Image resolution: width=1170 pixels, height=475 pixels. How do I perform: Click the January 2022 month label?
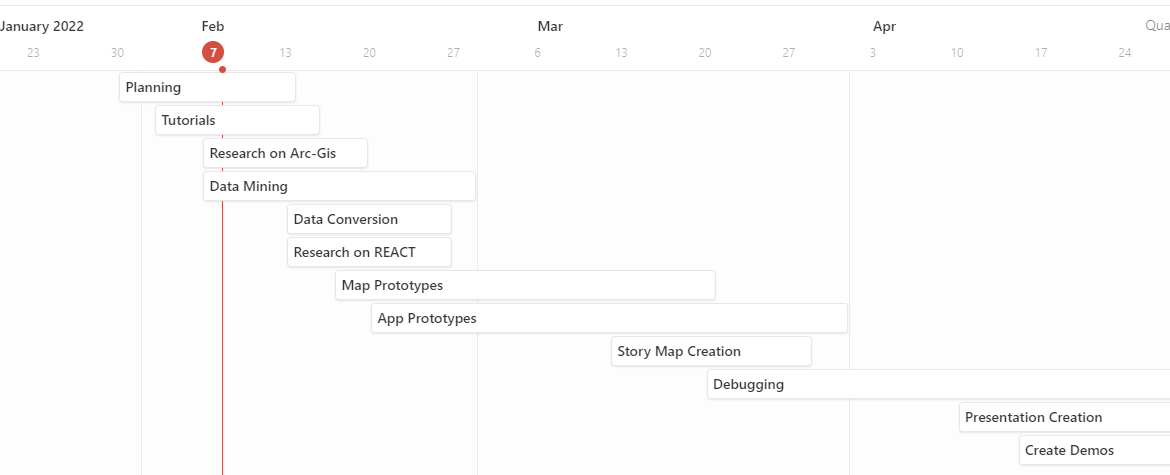click(x=42, y=26)
